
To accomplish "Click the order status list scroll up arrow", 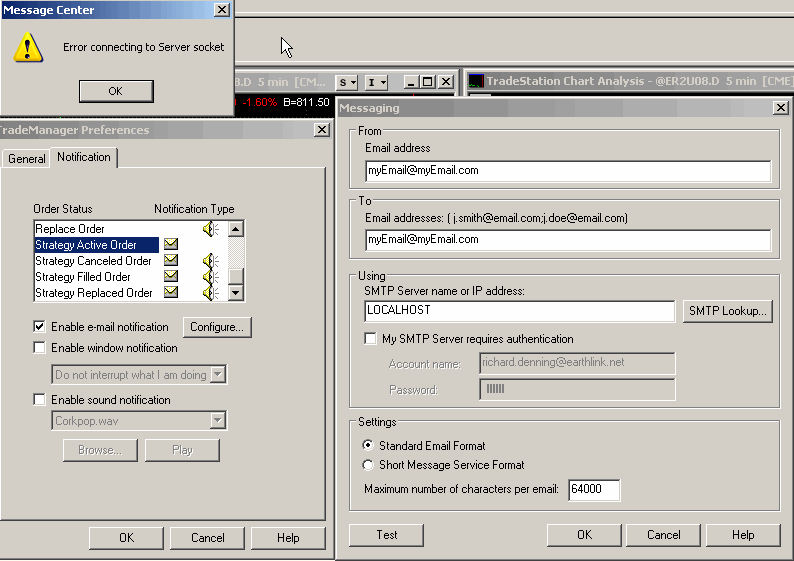I will (235, 229).
